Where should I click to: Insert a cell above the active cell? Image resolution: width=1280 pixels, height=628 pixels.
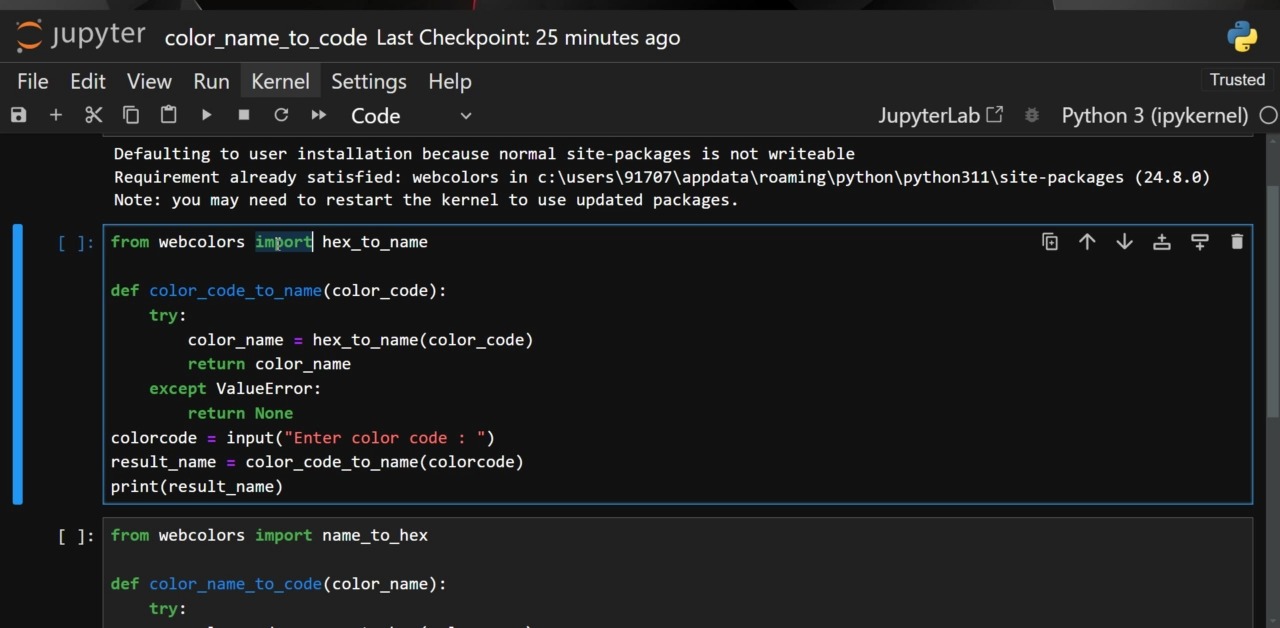click(x=1162, y=241)
